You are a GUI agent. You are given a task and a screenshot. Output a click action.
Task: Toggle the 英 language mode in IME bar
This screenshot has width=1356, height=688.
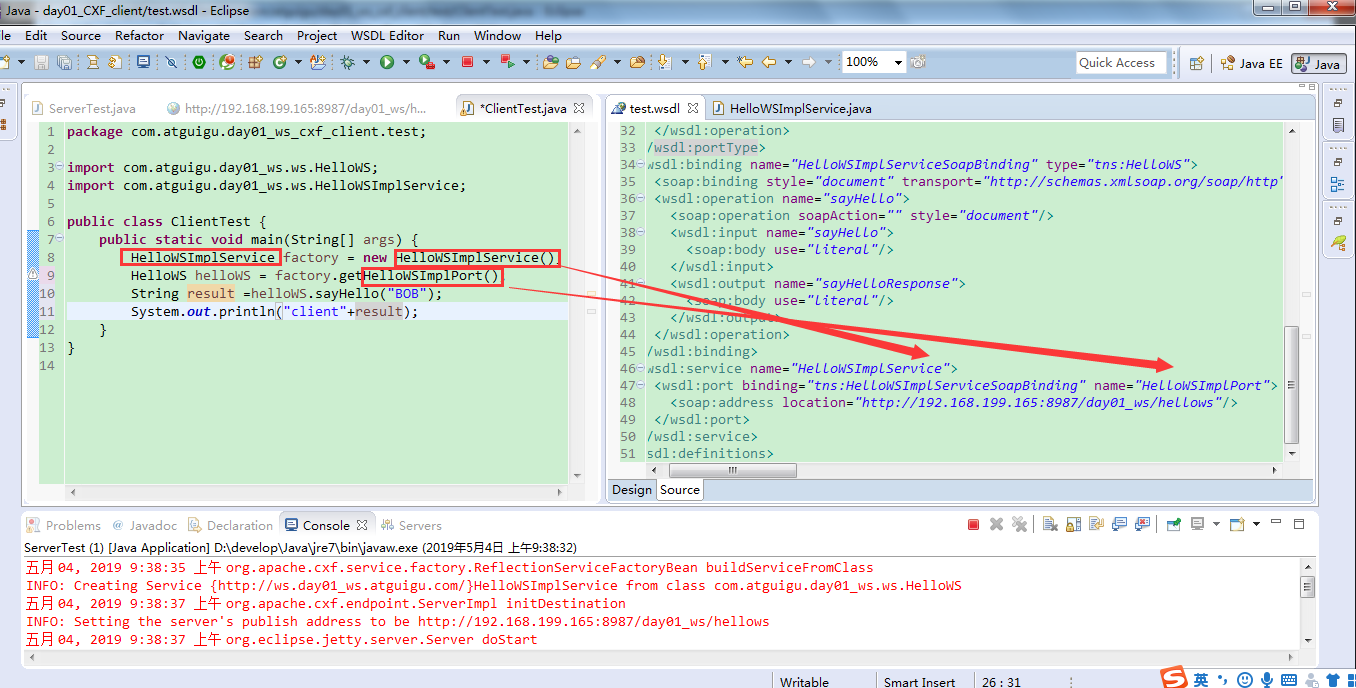click(1201, 680)
